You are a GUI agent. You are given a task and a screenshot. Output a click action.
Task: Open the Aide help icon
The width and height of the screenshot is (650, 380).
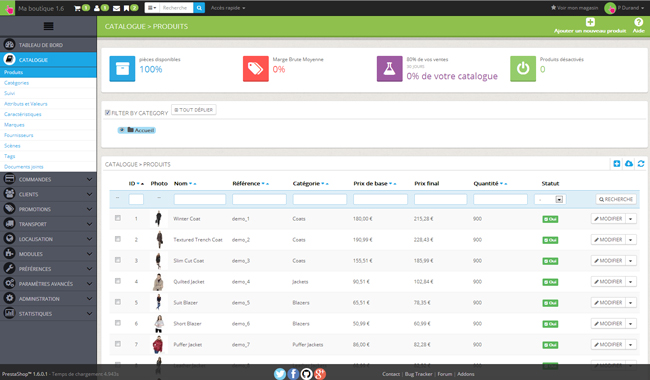tap(638, 26)
